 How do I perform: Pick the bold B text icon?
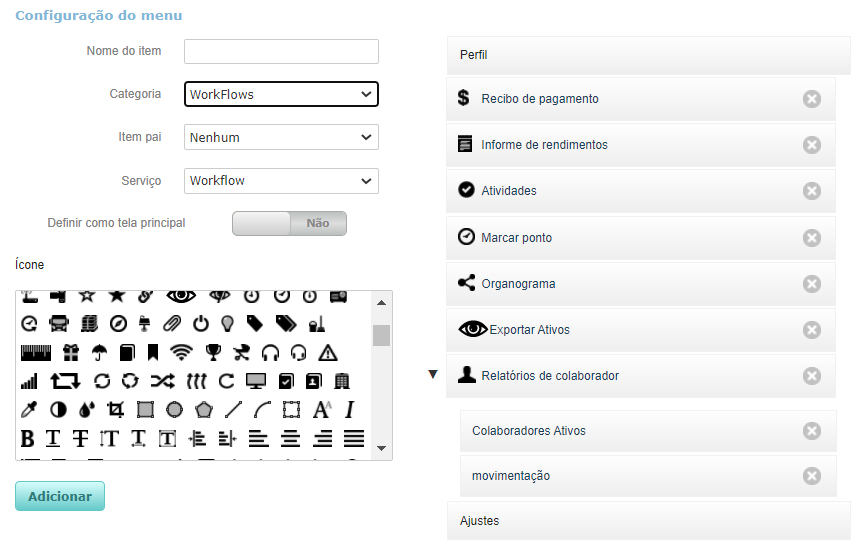click(27, 438)
